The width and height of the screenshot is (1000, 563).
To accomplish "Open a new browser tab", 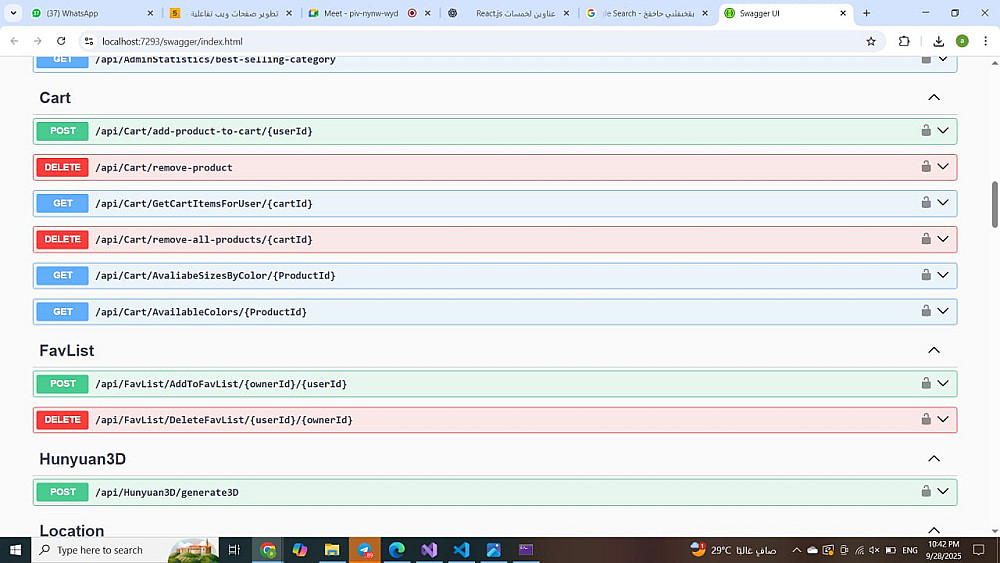I will click(866, 13).
